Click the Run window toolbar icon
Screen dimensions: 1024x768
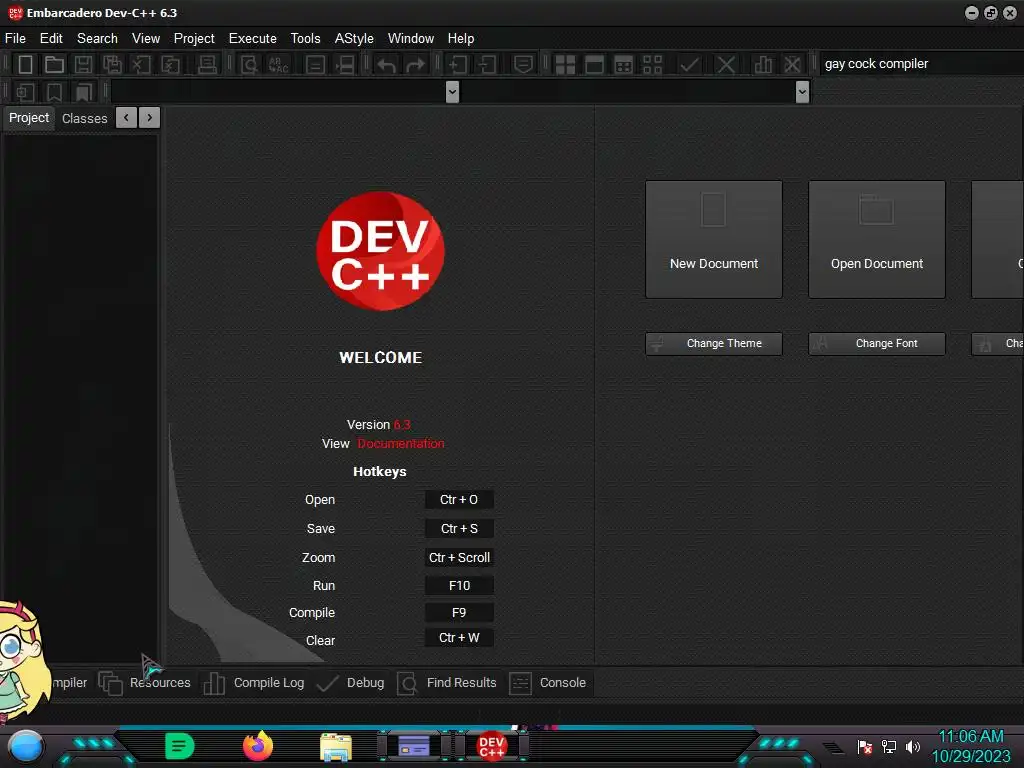coord(594,64)
